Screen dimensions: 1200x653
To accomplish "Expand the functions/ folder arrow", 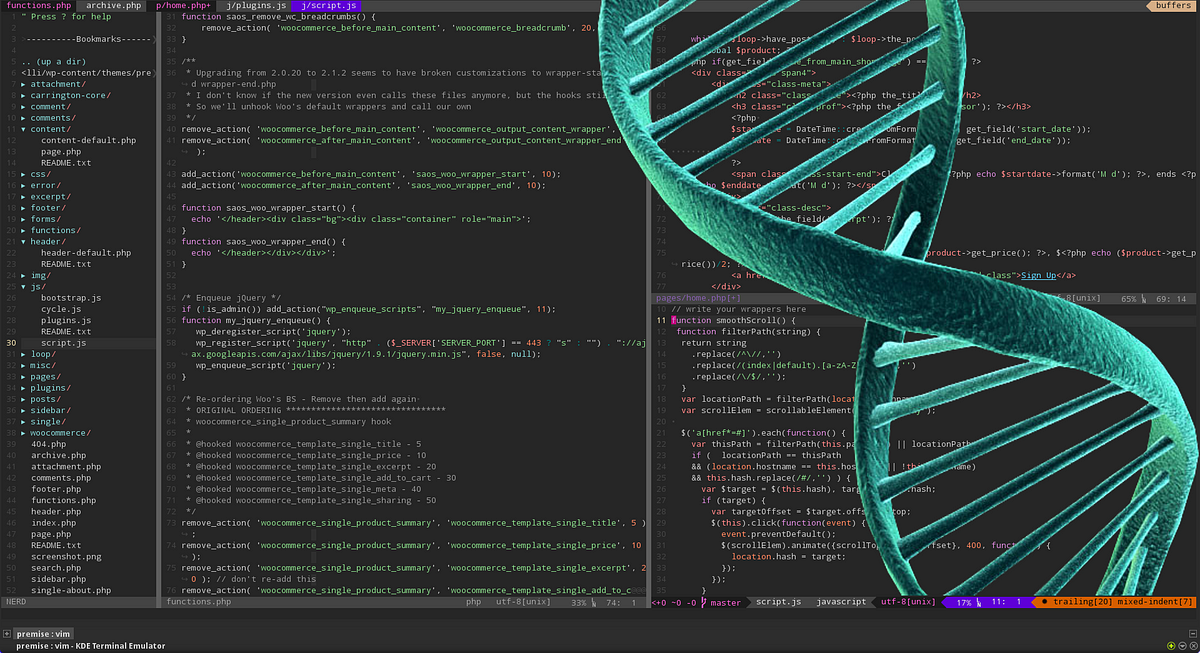I will (24, 230).
